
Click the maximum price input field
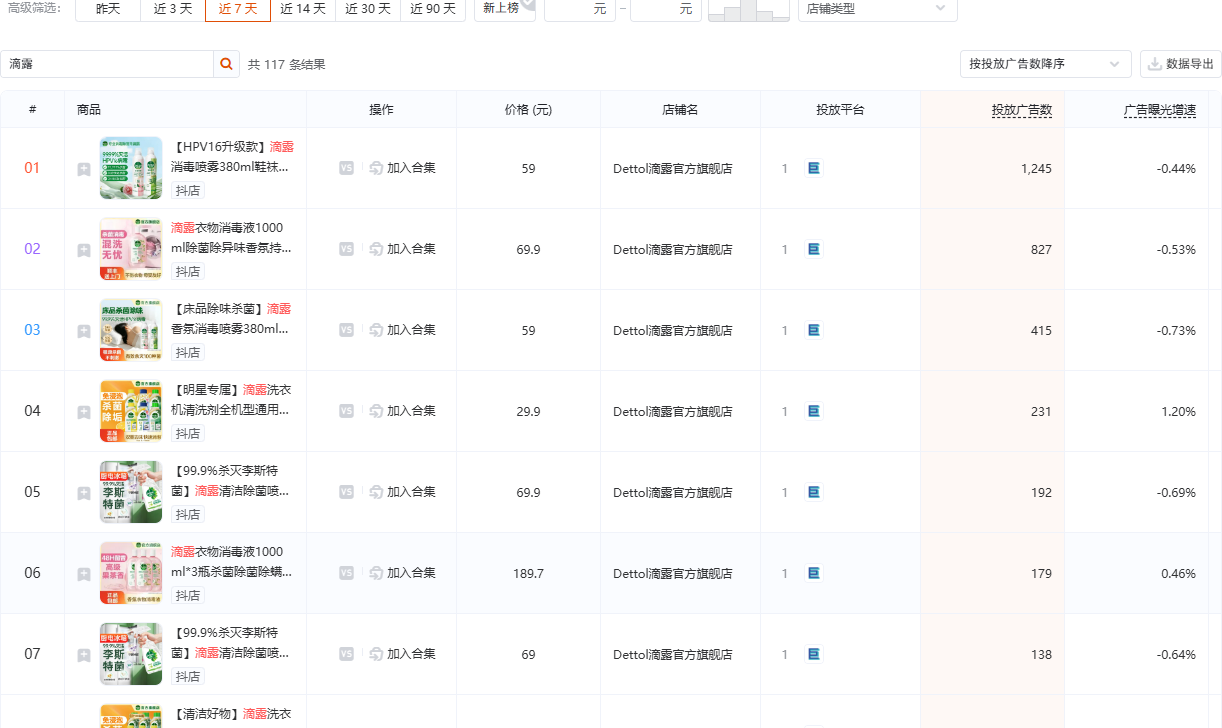pyautogui.click(x=666, y=9)
